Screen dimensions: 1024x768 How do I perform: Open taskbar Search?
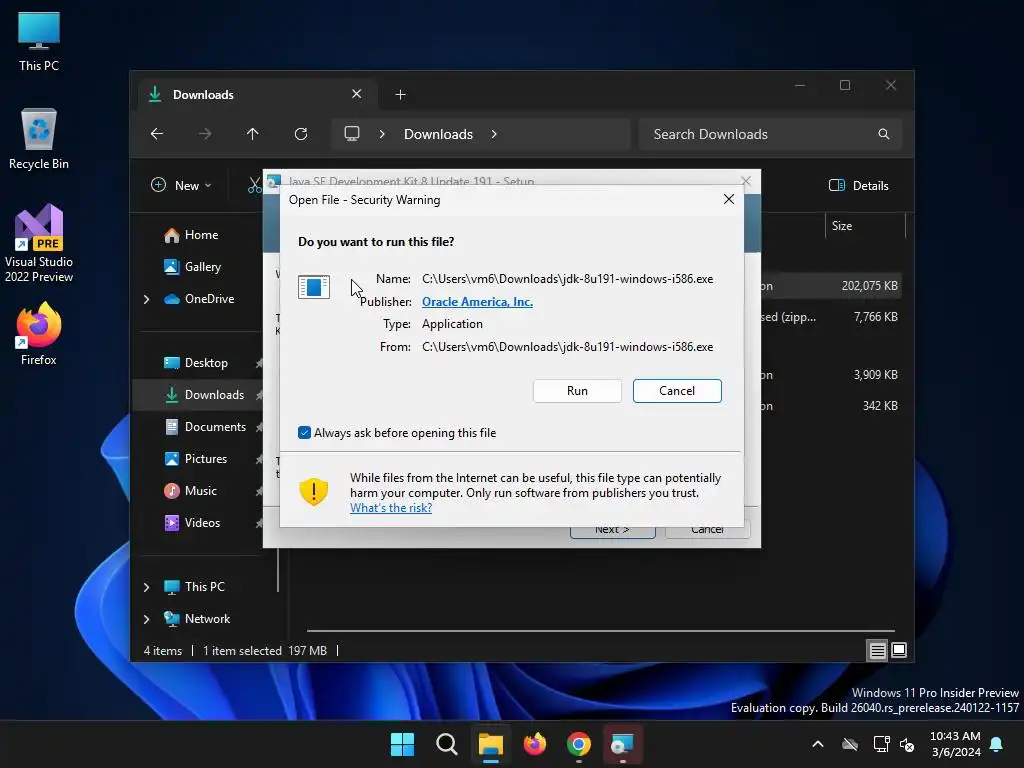tap(447, 744)
